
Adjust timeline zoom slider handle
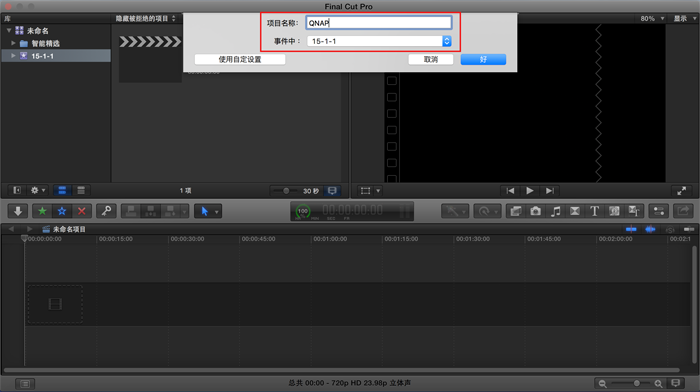[x=637, y=383]
